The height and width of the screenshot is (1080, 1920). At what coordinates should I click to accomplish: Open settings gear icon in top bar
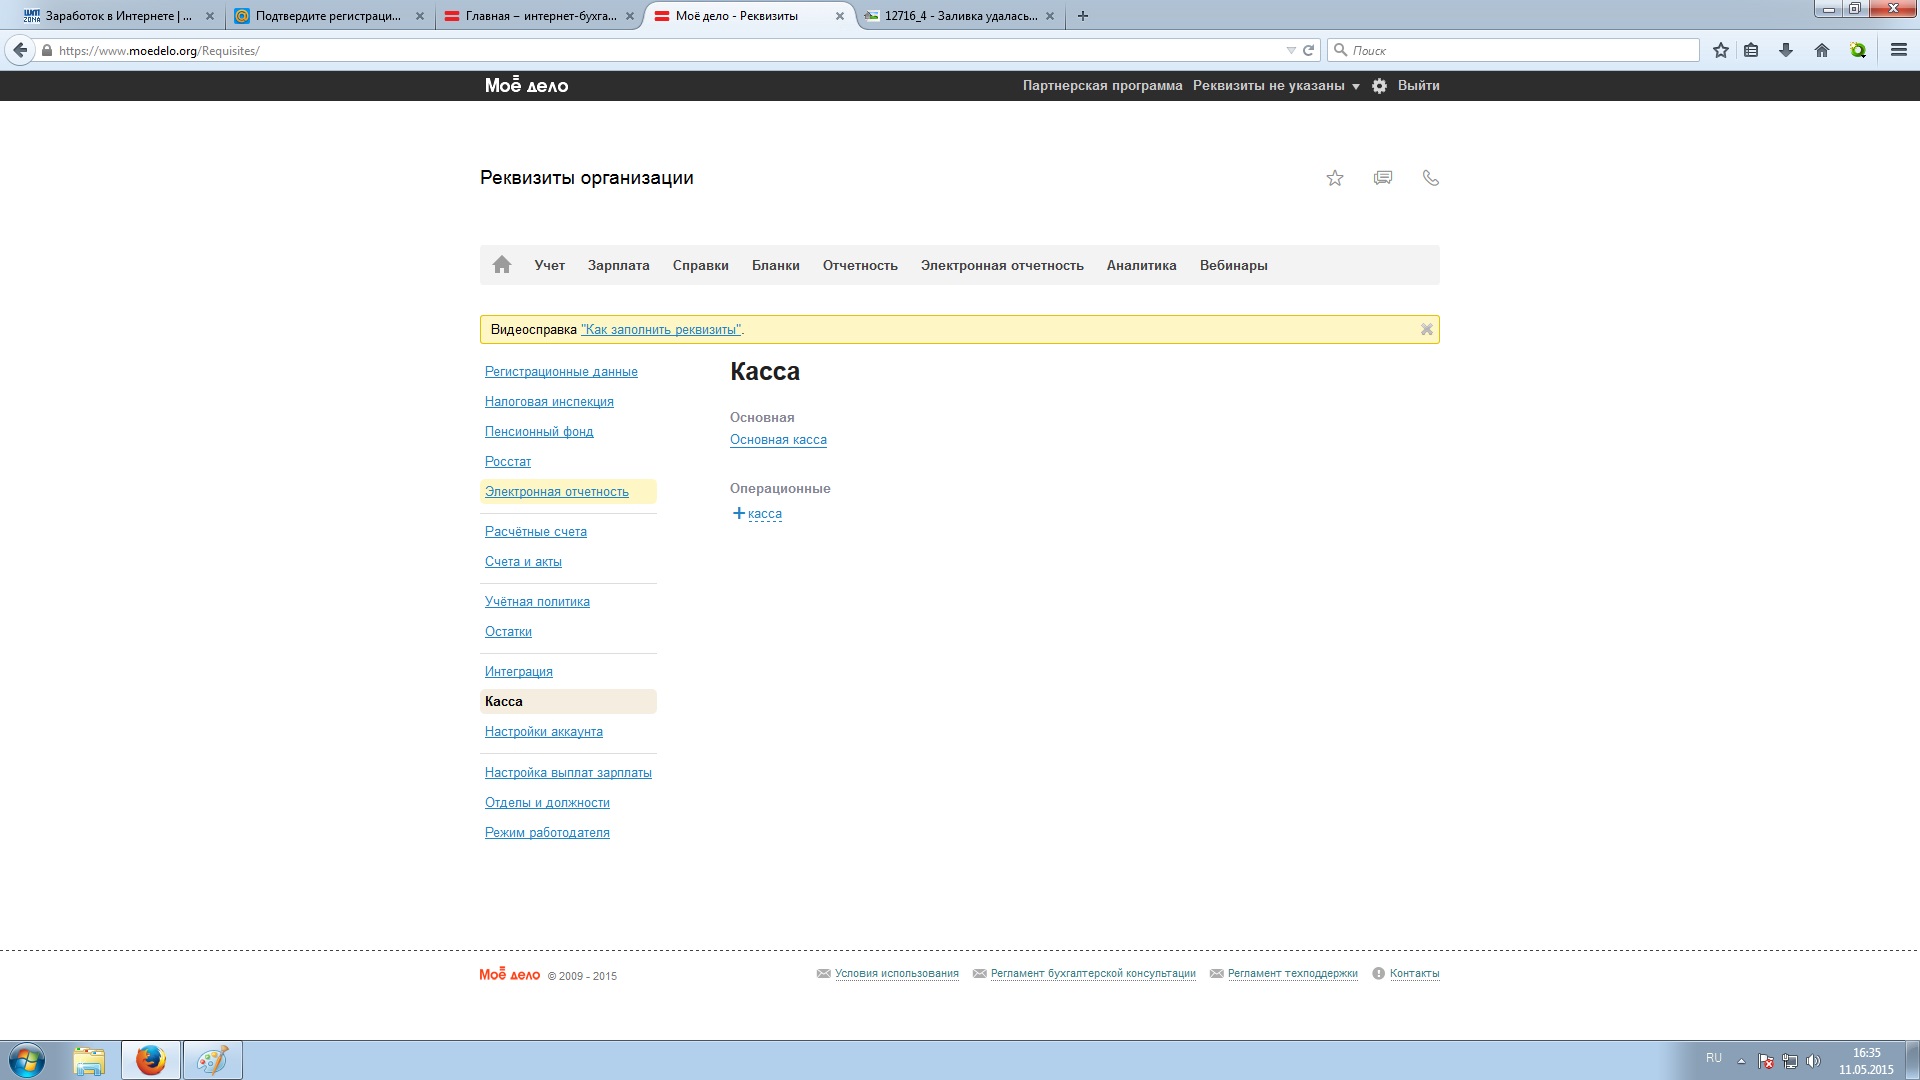(1379, 86)
